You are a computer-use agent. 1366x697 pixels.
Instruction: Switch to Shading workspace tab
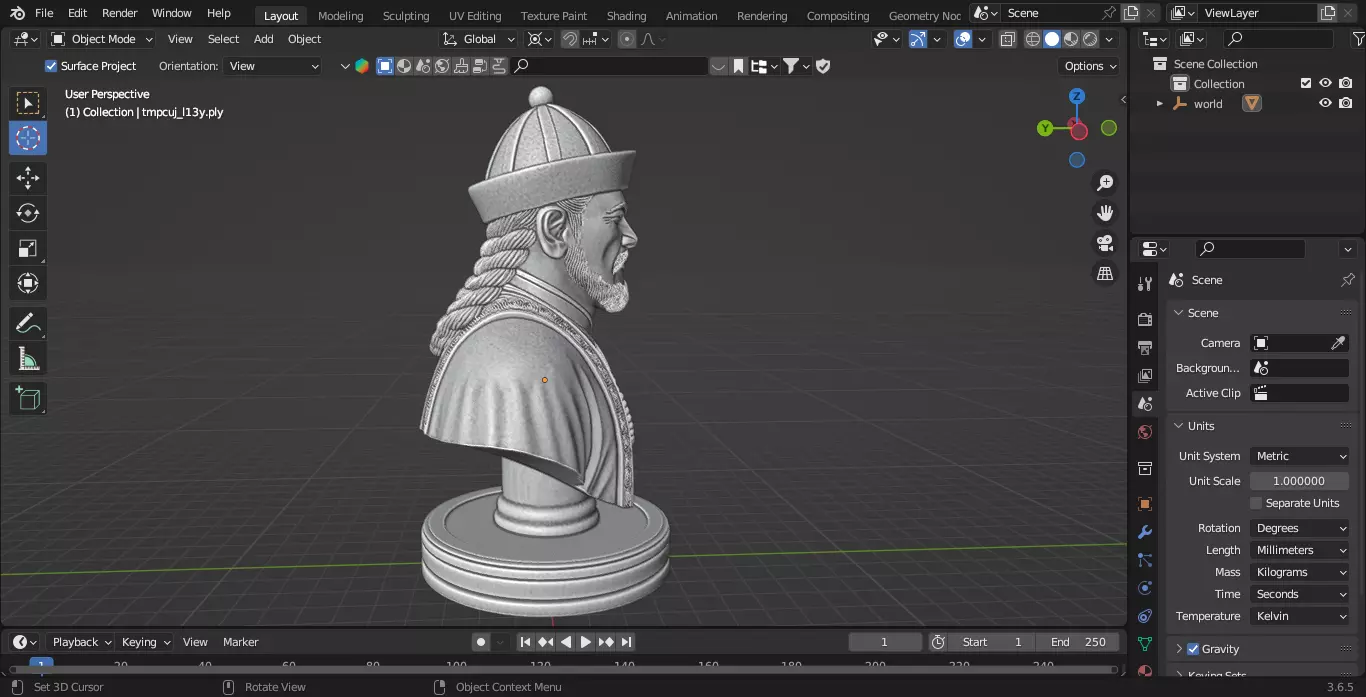pos(626,15)
